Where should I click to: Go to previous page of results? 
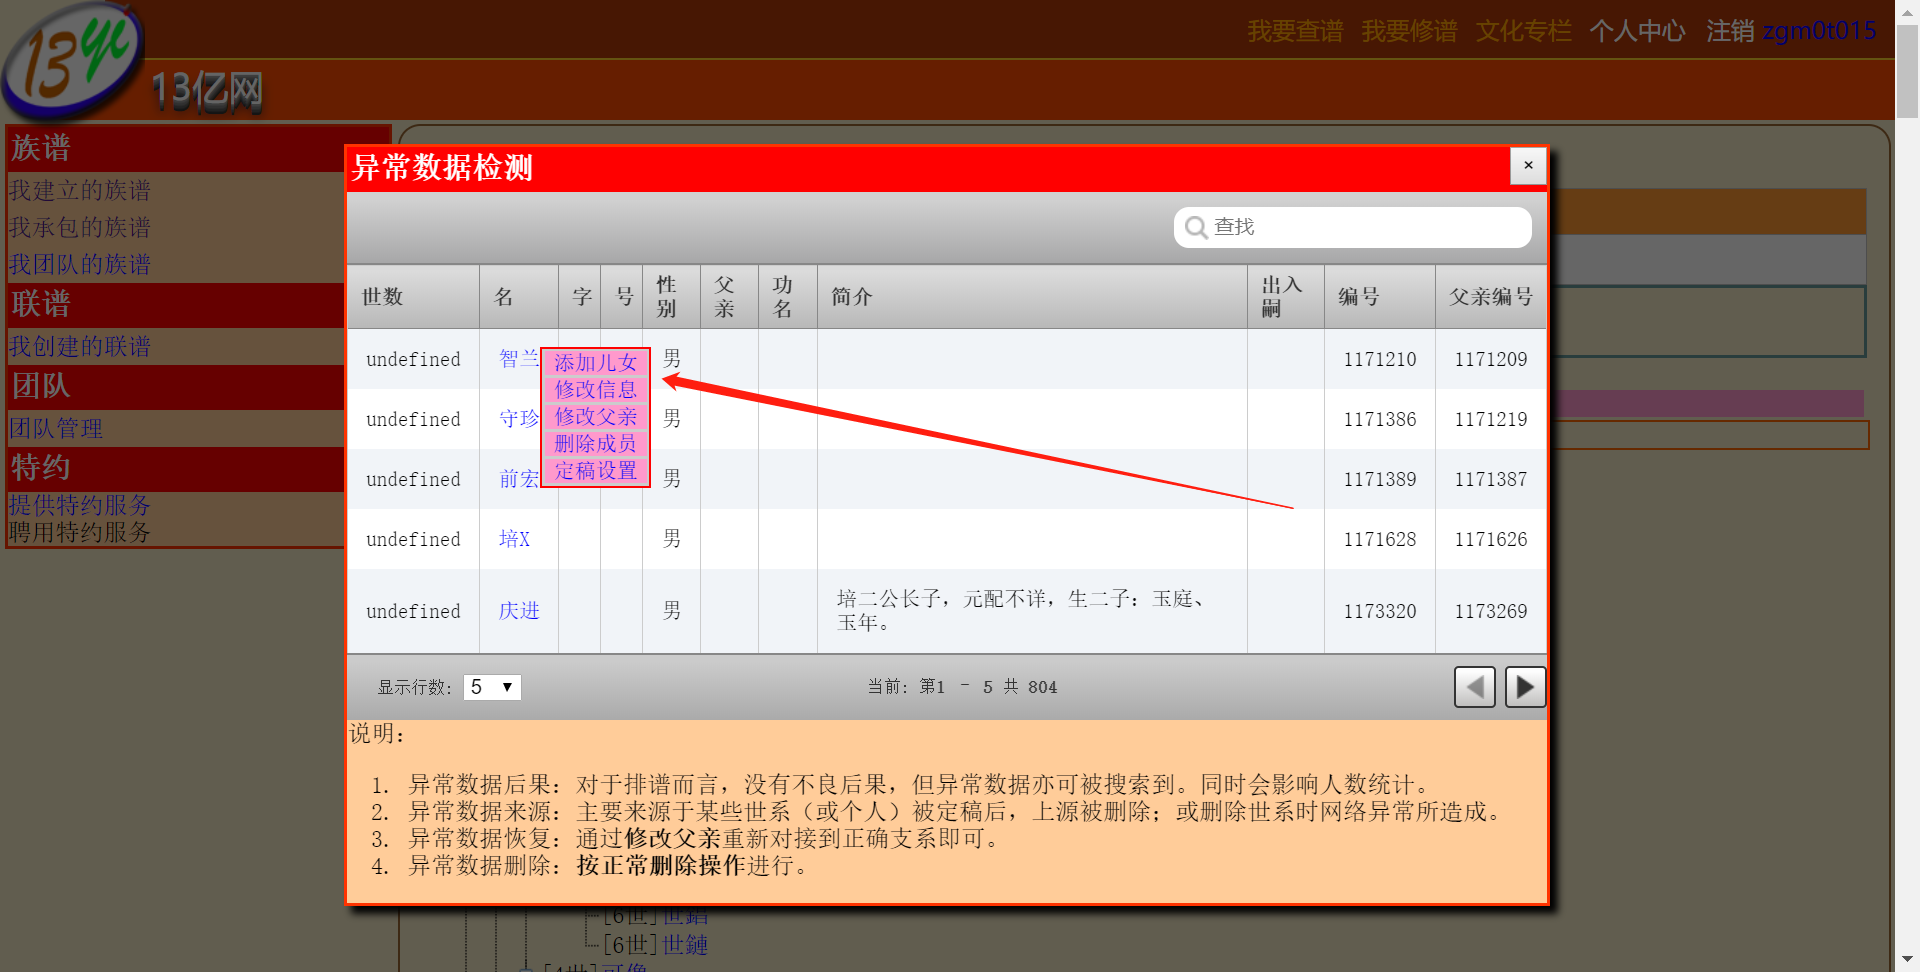pyautogui.click(x=1474, y=687)
